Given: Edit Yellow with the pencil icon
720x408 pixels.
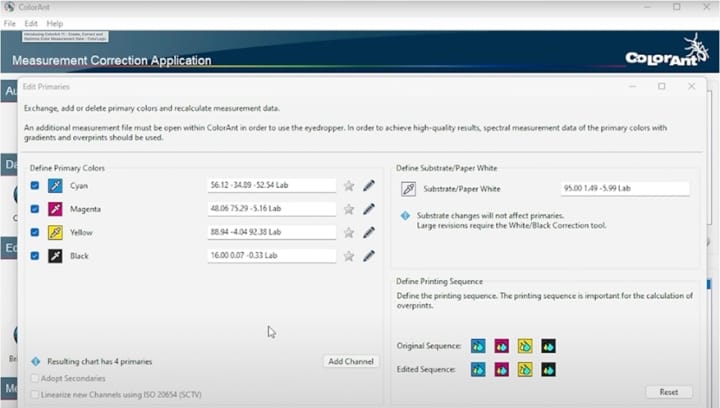Looking at the screenshot, I should click(x=369, y=232).
